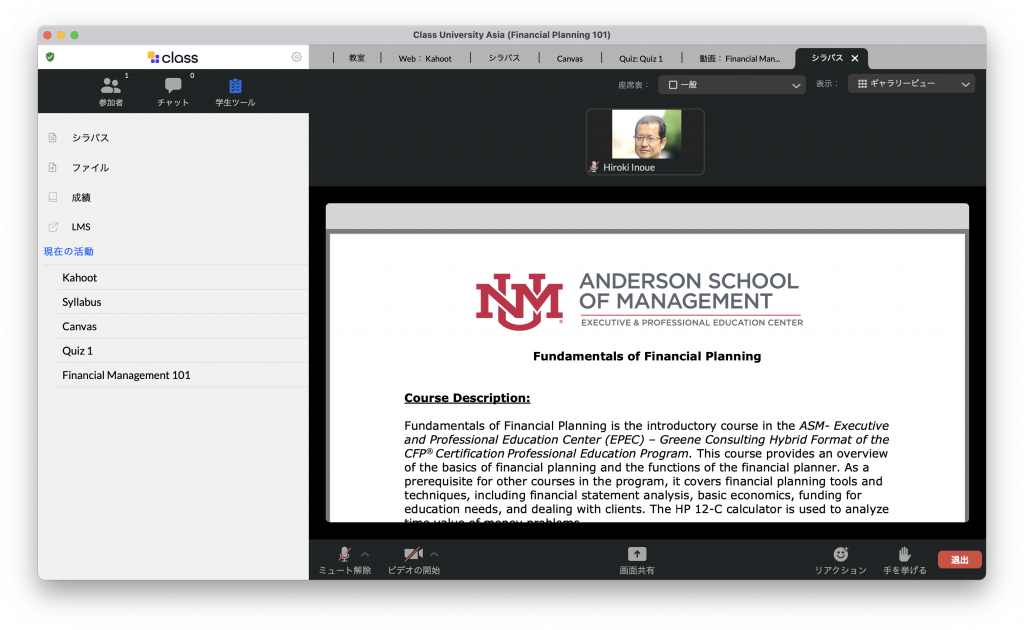Click the 現在の活動 heading
The image size is (1024, 630).
click(69, 251)
